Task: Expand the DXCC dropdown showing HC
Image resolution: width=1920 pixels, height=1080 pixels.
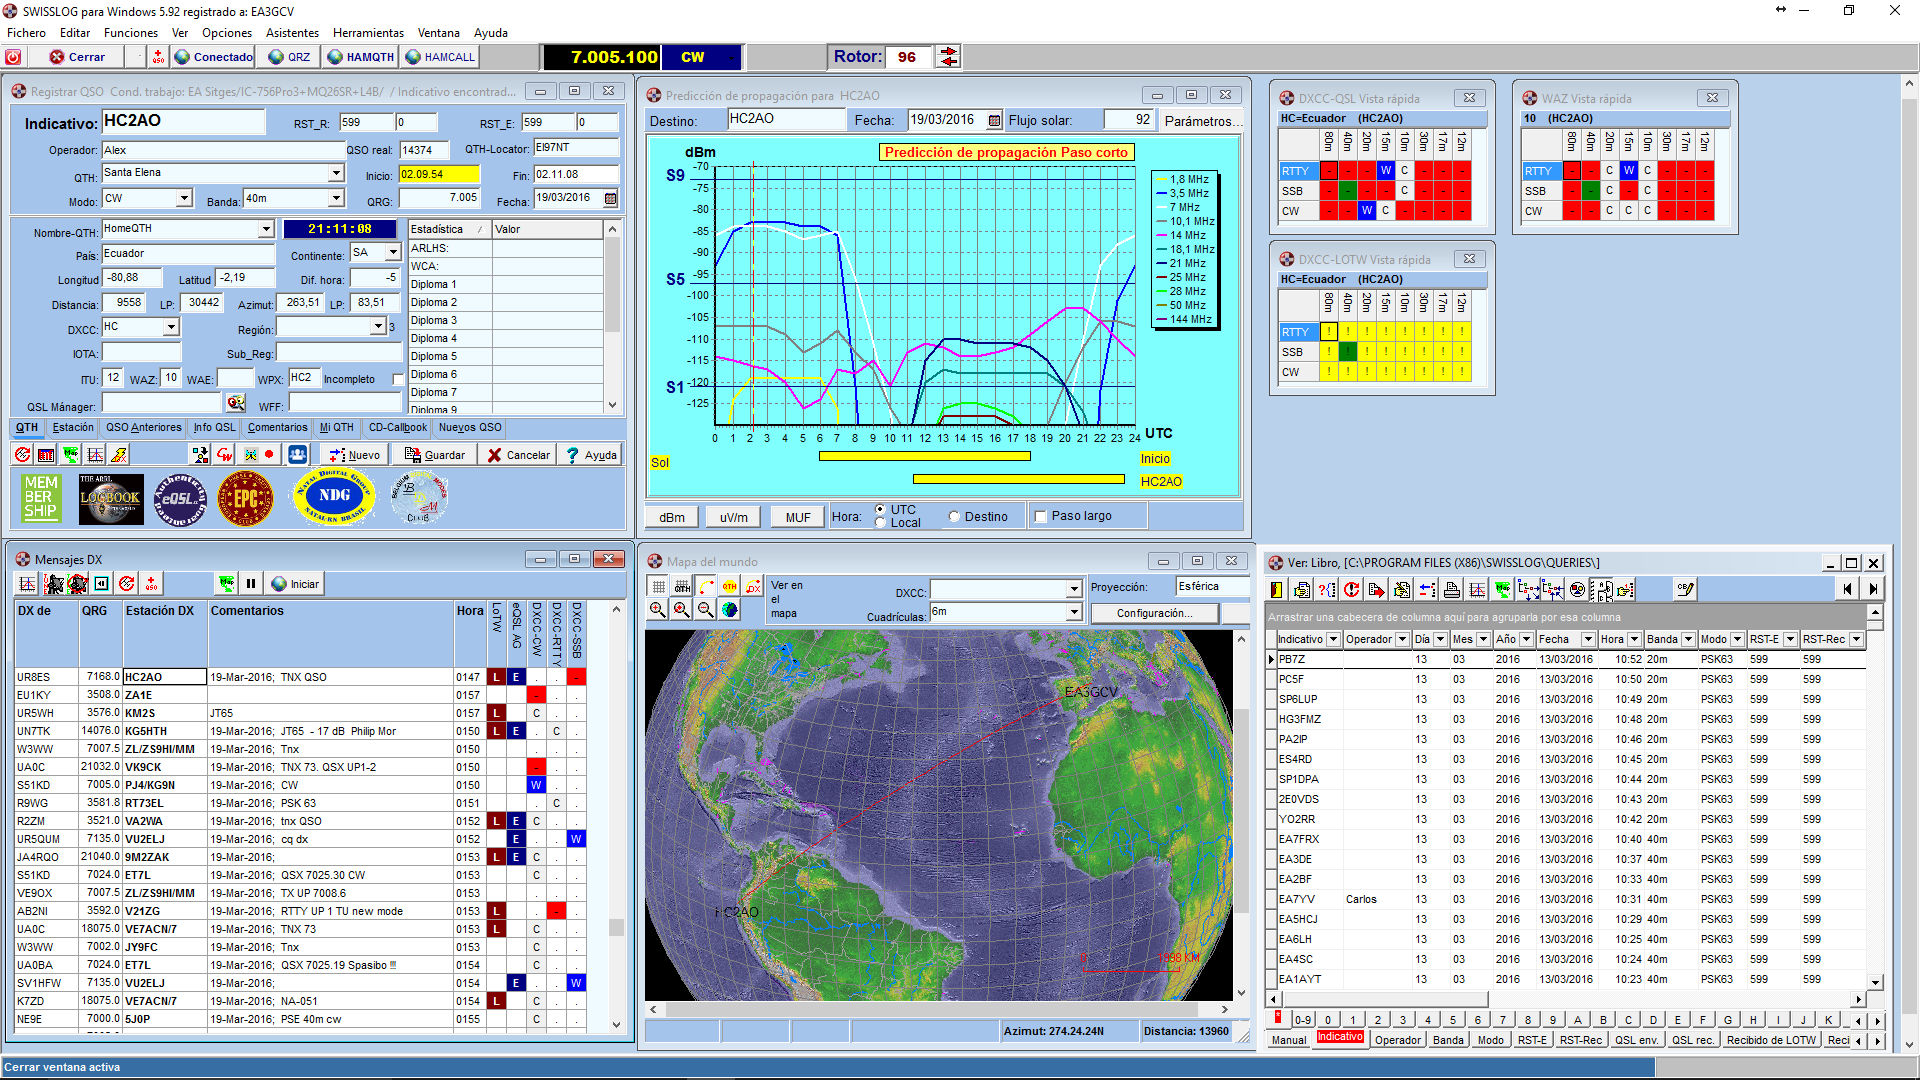Action: [x=171, y=327]
